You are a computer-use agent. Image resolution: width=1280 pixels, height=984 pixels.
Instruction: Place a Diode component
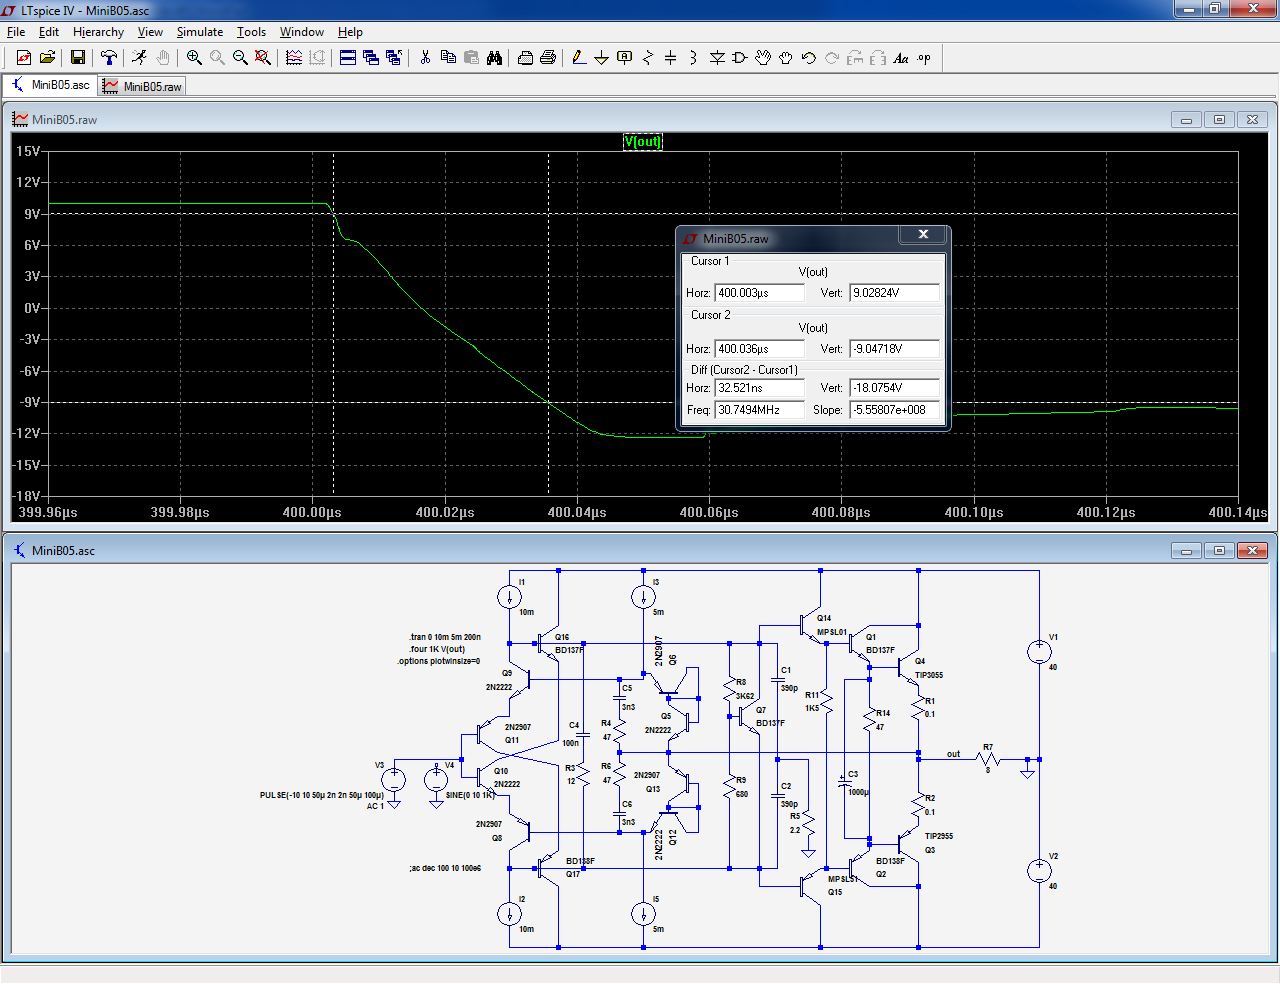717,58
